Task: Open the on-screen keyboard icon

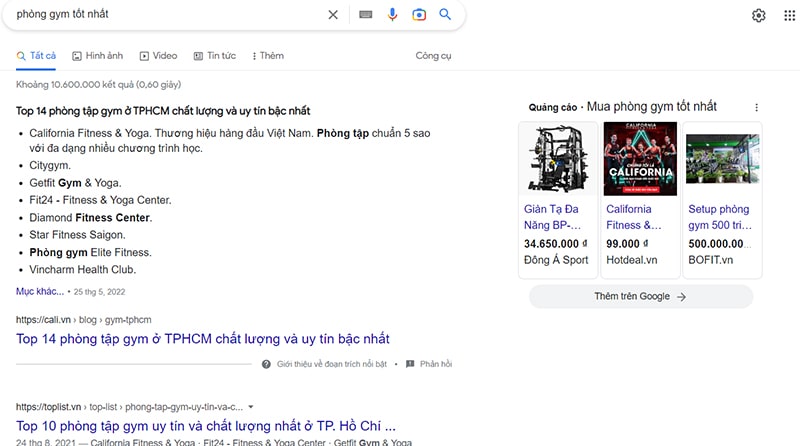Action: click(366, 15)
